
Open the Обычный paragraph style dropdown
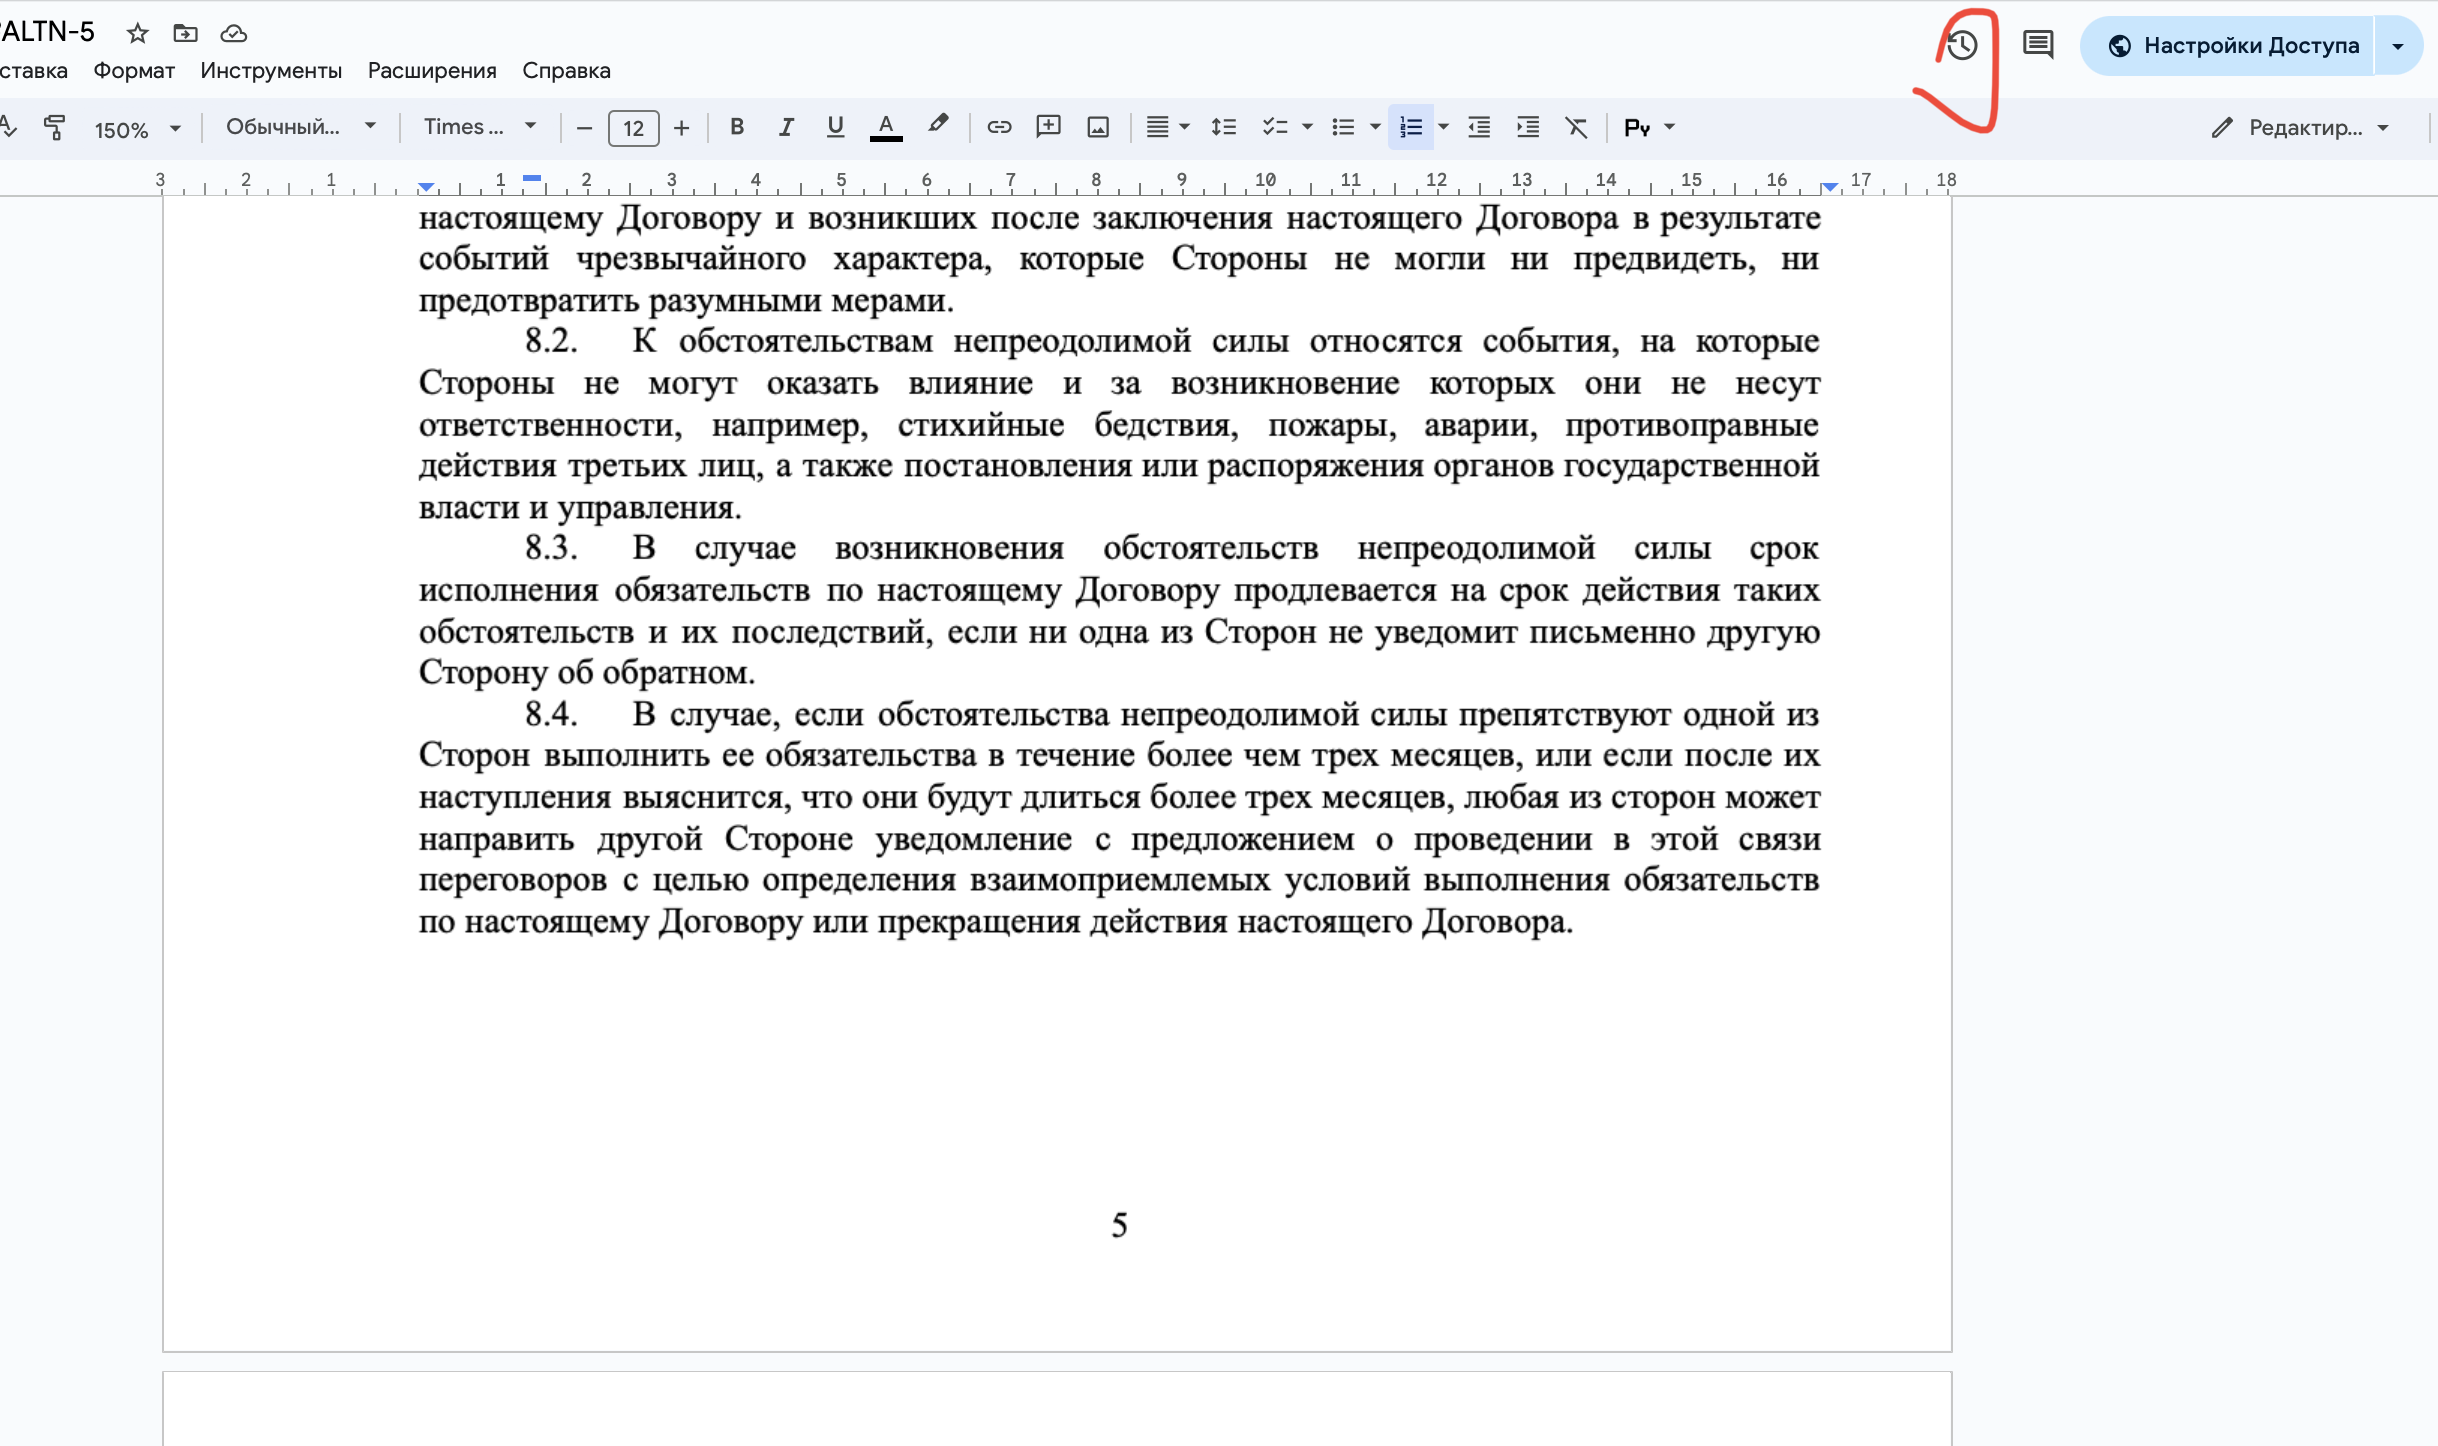300,127
